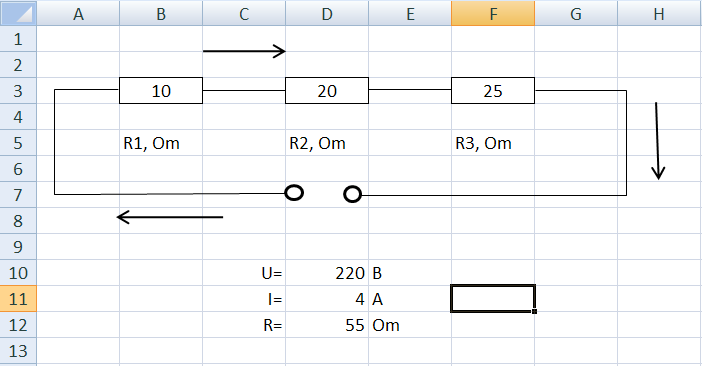Select column A header
Screen dimensions: 702x366
[78, 13]
